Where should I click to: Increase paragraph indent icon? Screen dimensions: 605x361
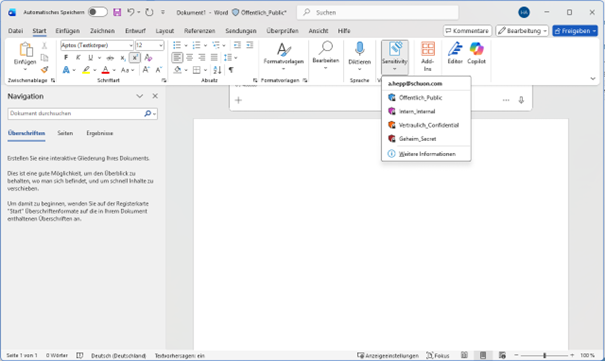250,46
